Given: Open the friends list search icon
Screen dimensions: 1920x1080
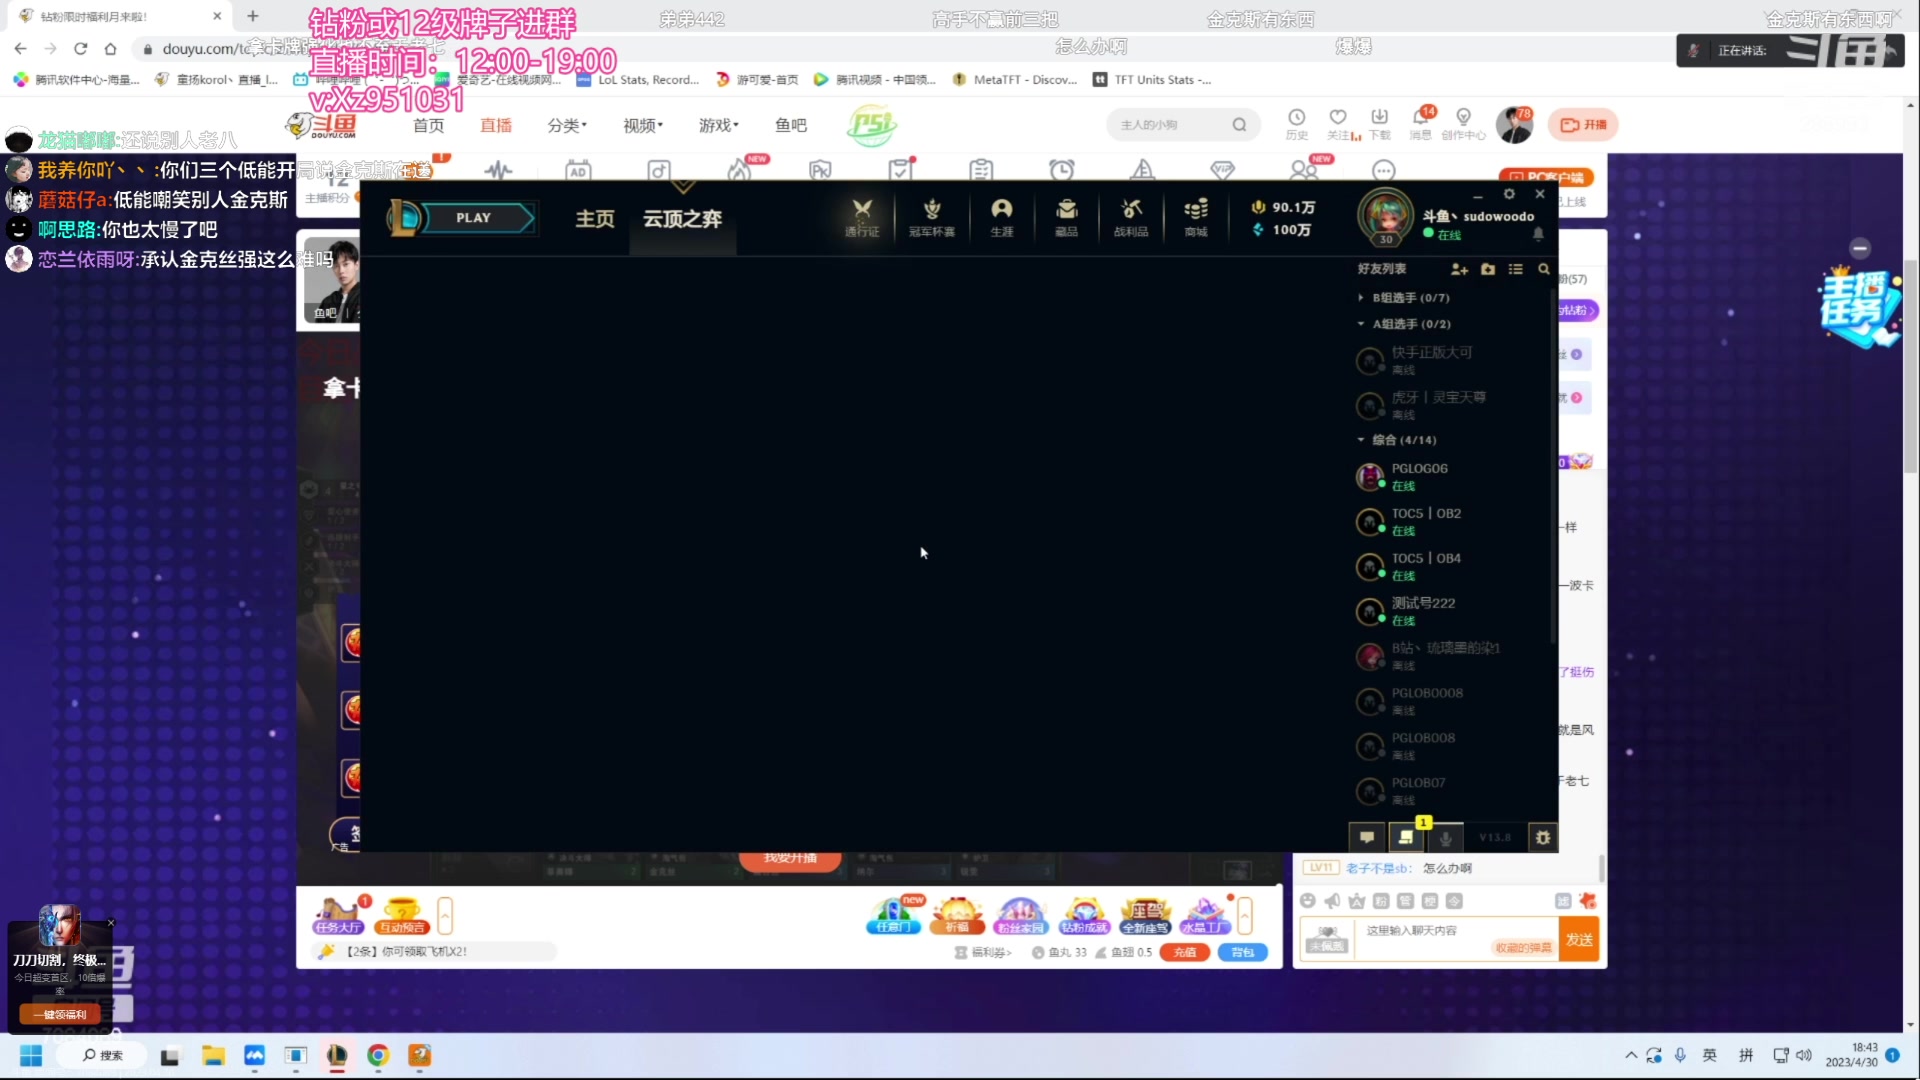Looking at the screenshot, I should click(1544, 269).
